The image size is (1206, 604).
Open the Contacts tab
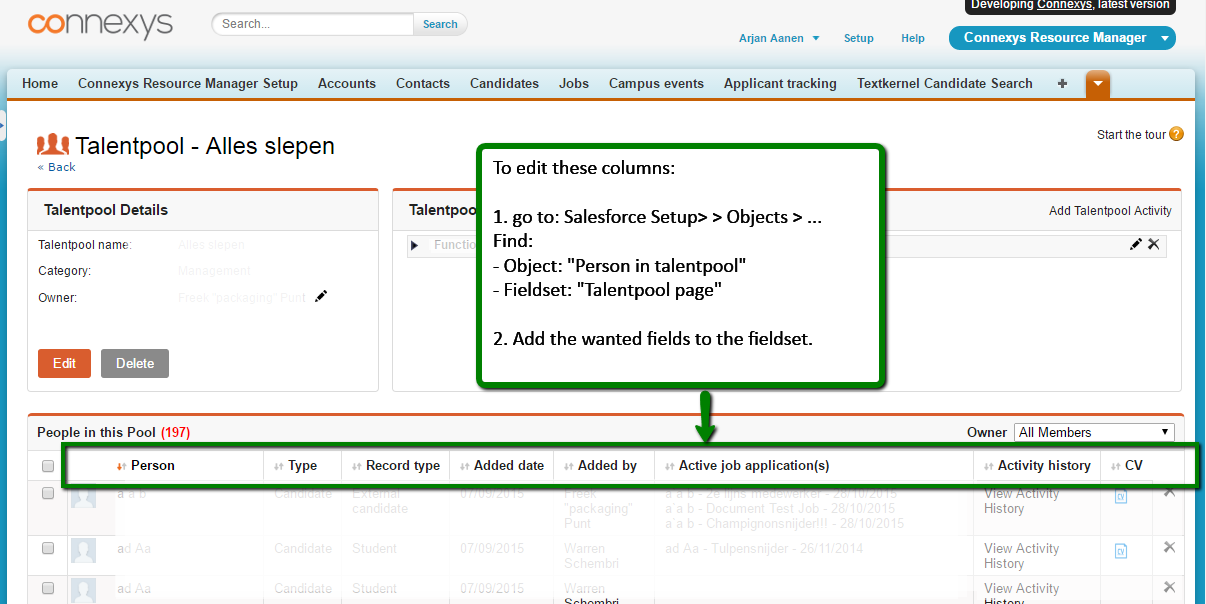(x=423, y=84)
